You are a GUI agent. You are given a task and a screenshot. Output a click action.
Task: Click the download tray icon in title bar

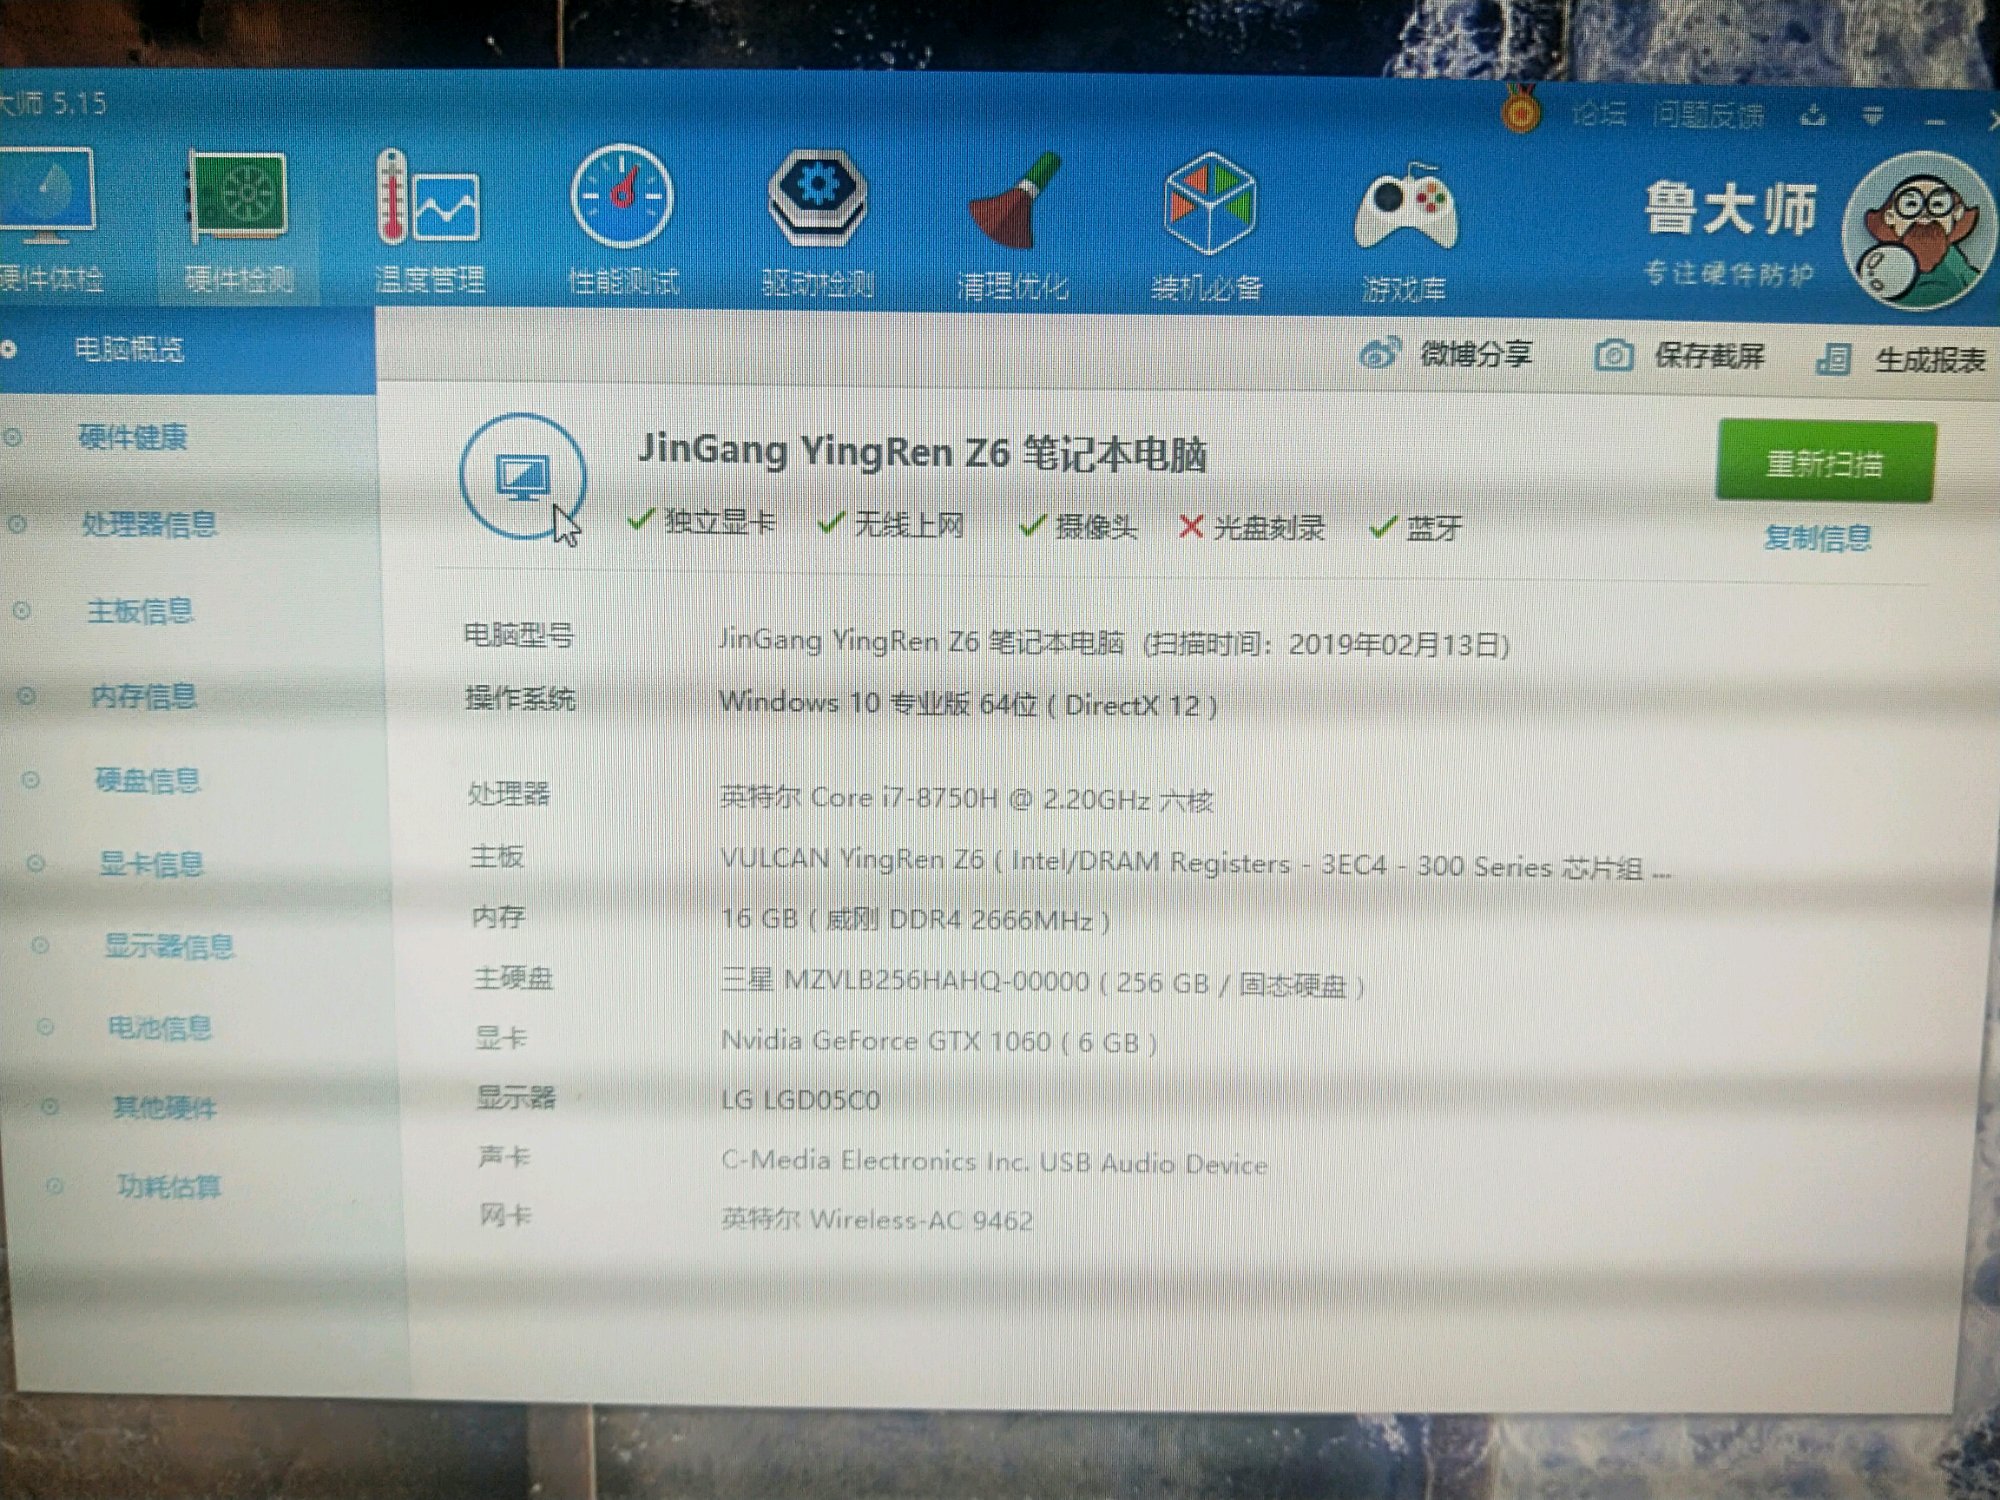click(1812, 117)
